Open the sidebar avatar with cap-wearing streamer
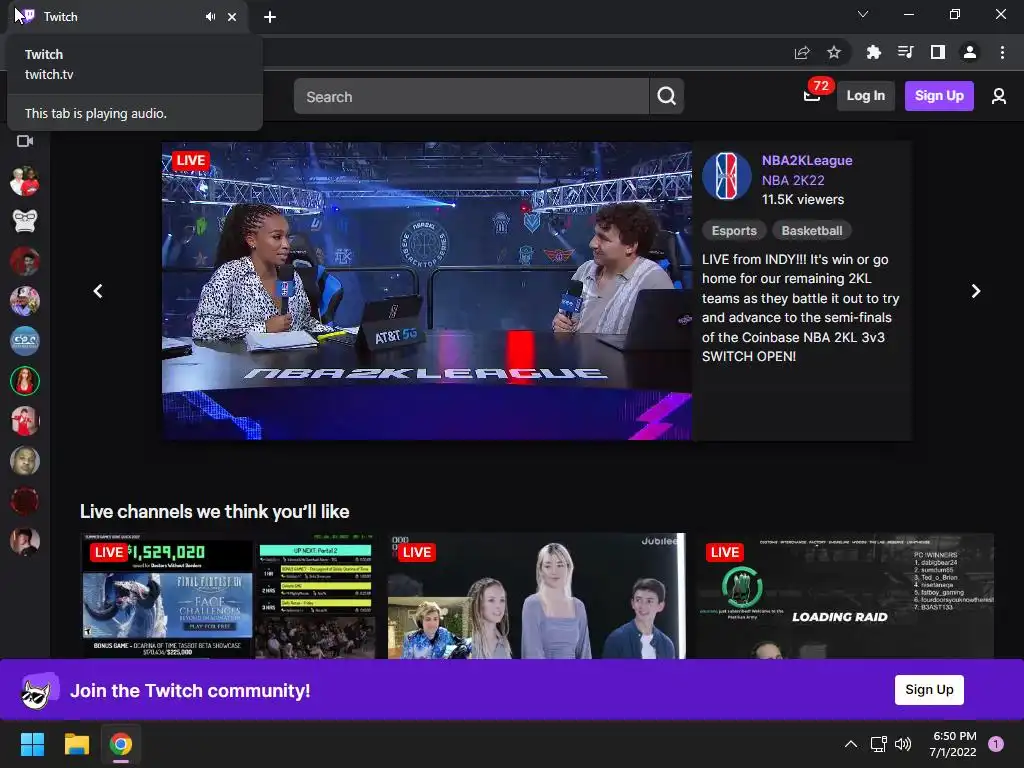Screen dimensions: 1024x768 pyautogui.click(x=25, y=301)
